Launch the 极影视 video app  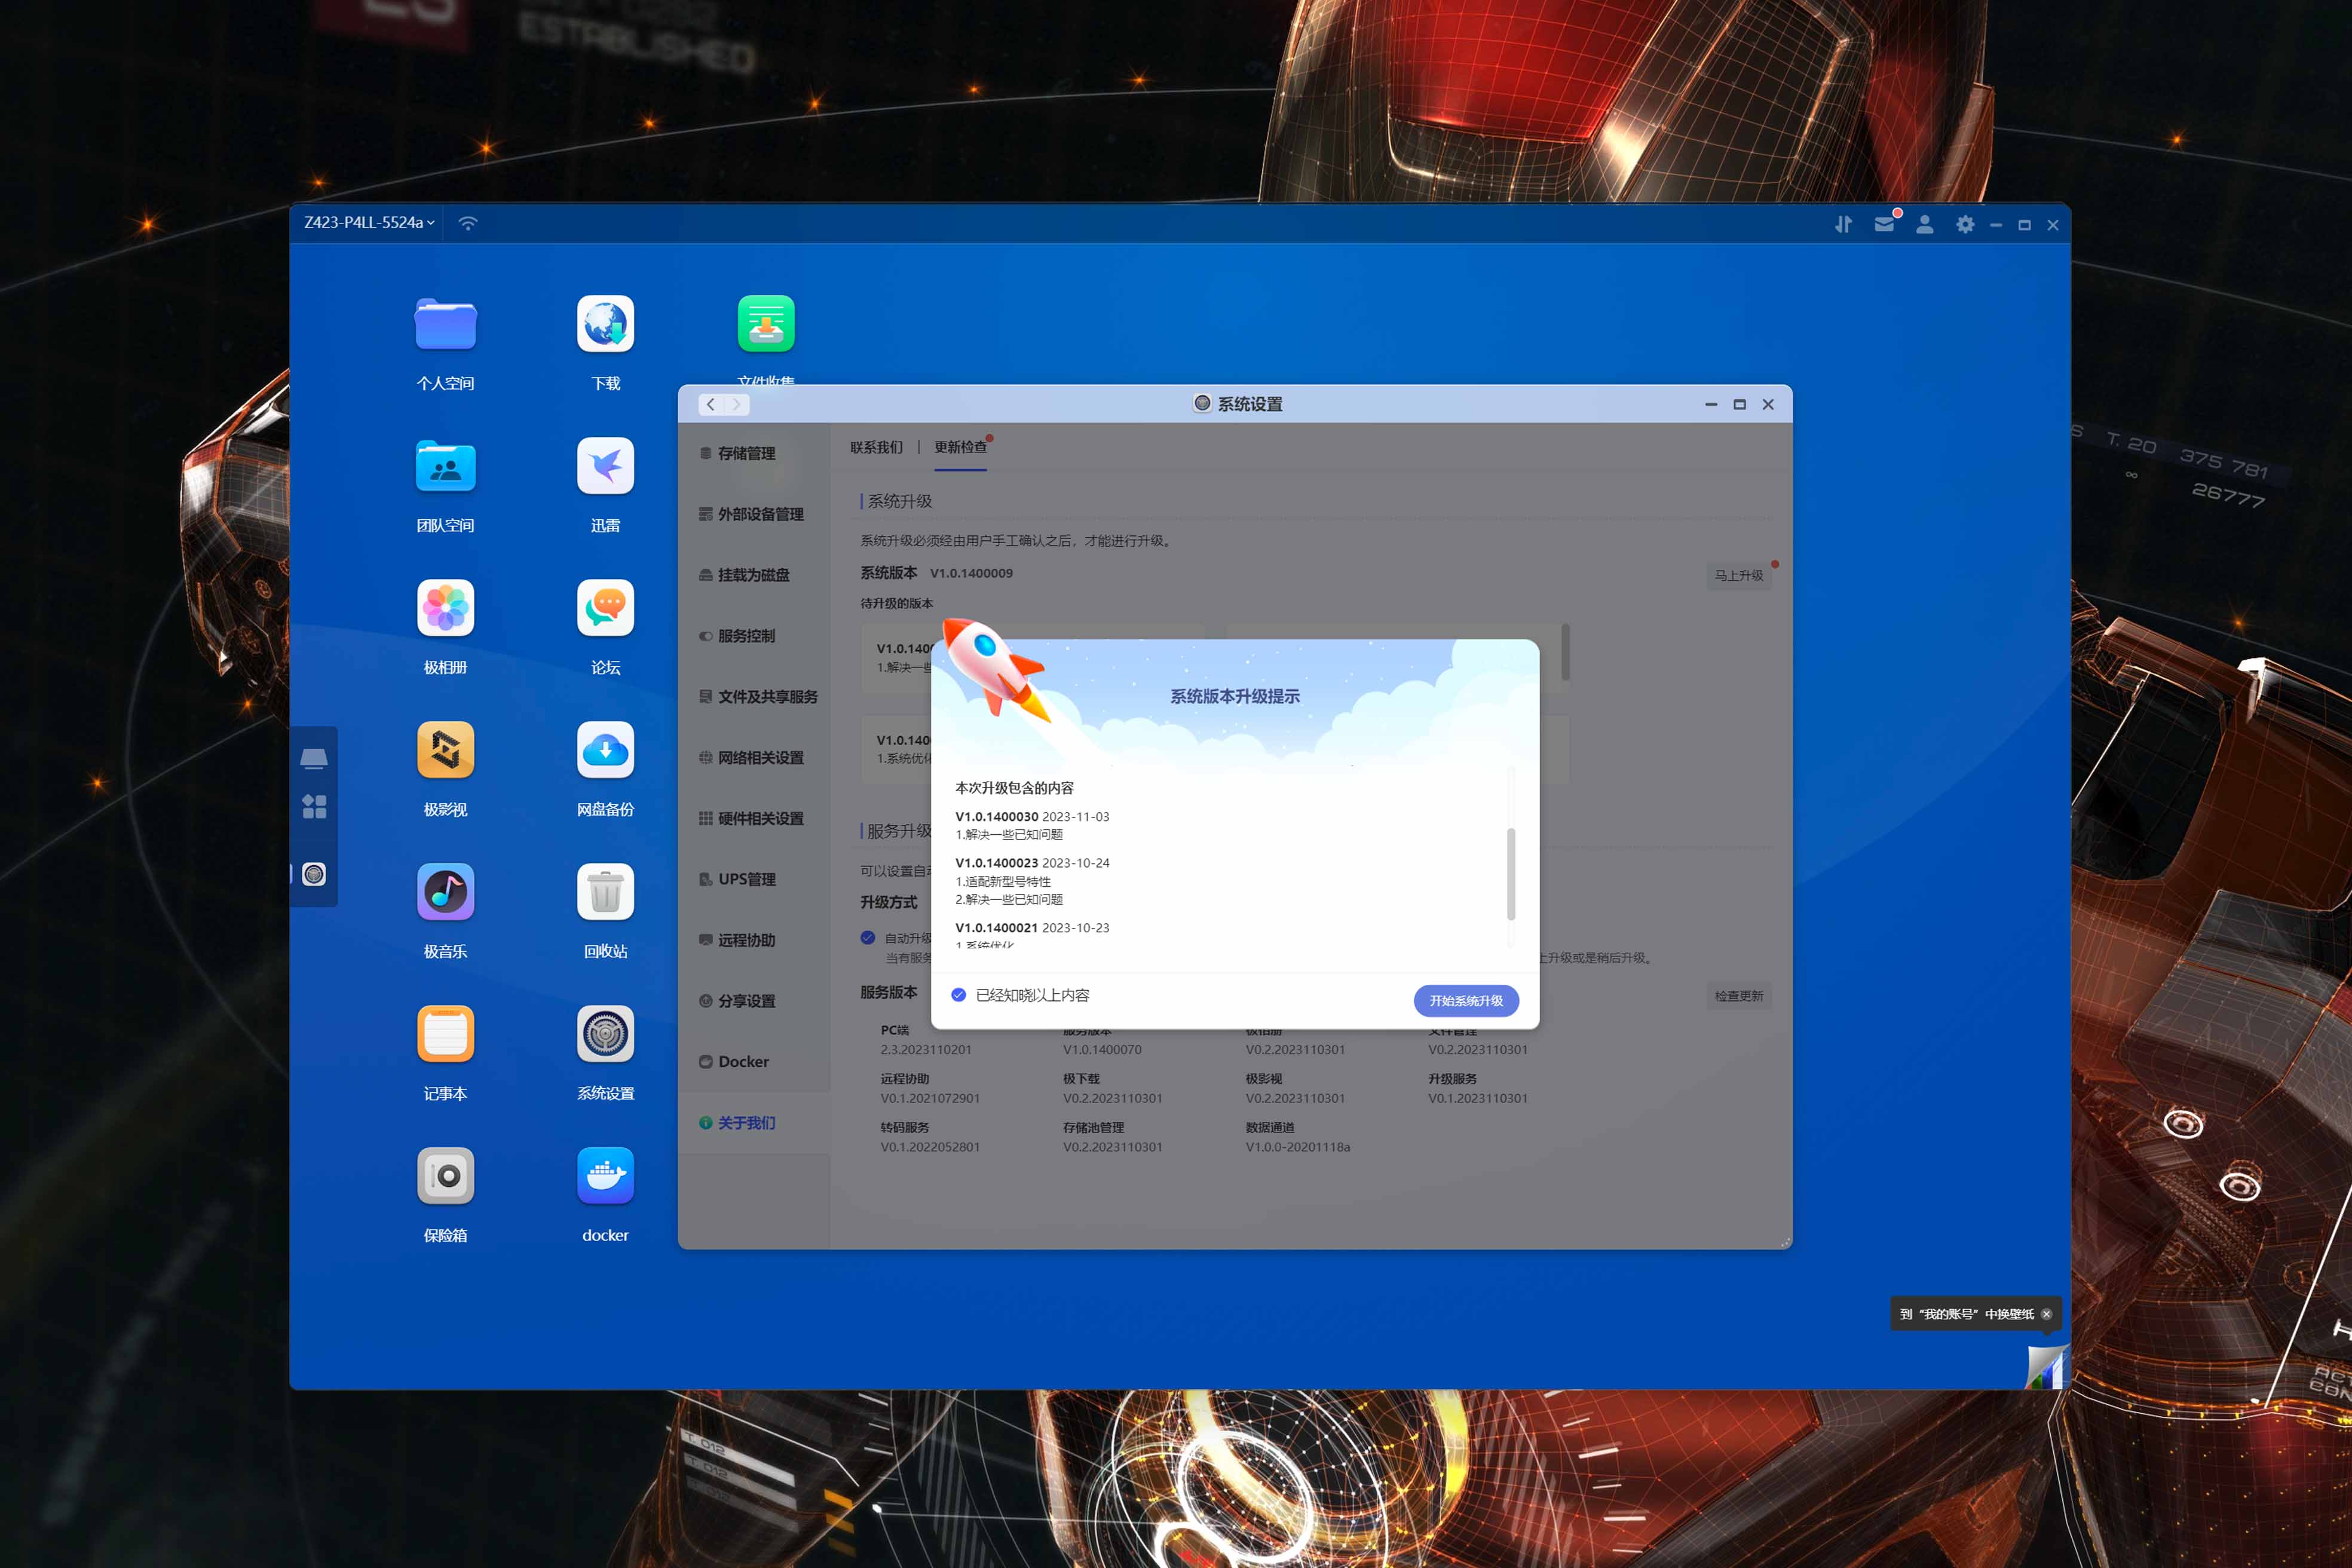pos(445,750)
